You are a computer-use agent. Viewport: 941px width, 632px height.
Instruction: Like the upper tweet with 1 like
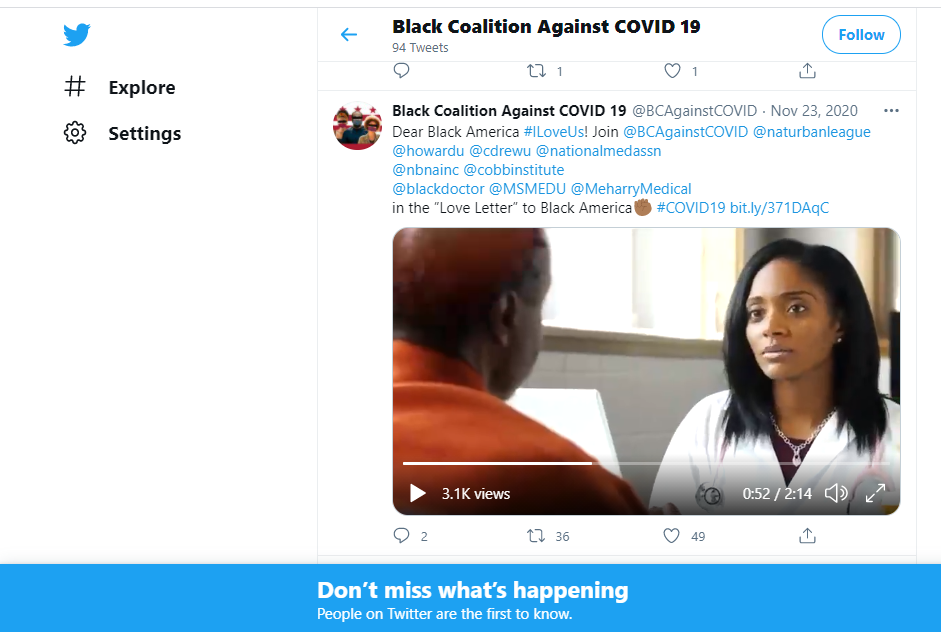672,71
